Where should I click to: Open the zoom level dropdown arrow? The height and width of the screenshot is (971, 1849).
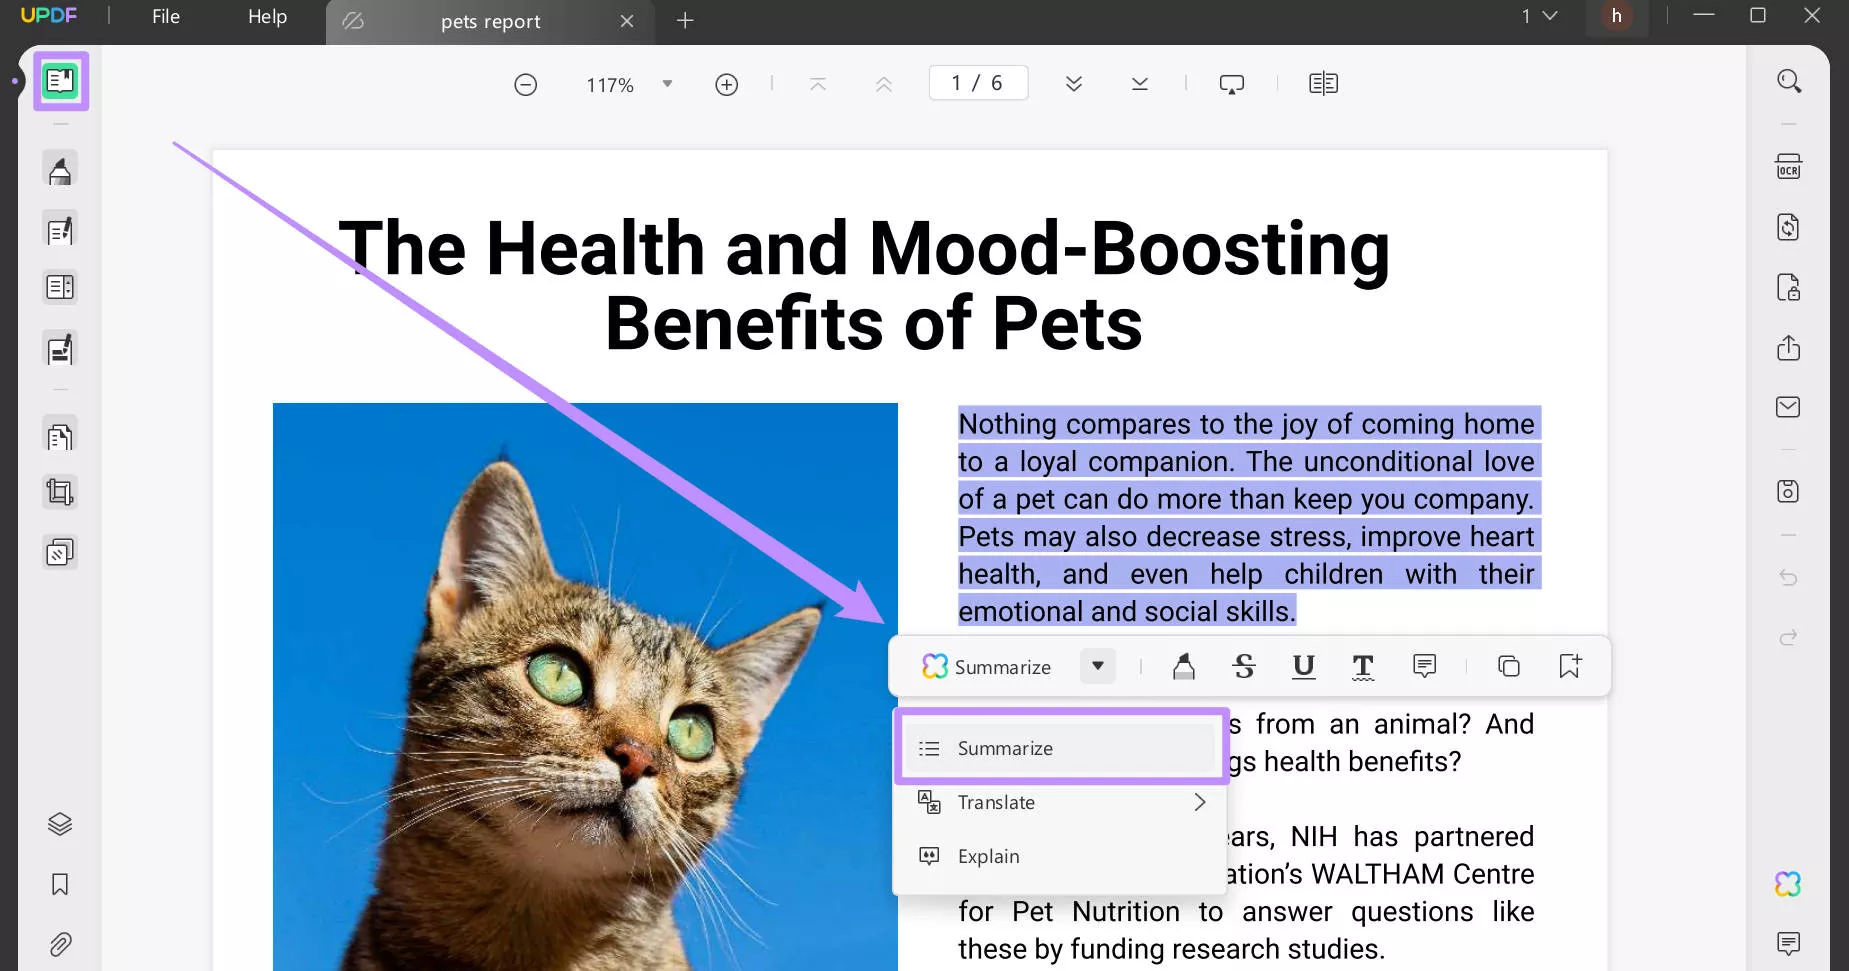pos(667,84)
